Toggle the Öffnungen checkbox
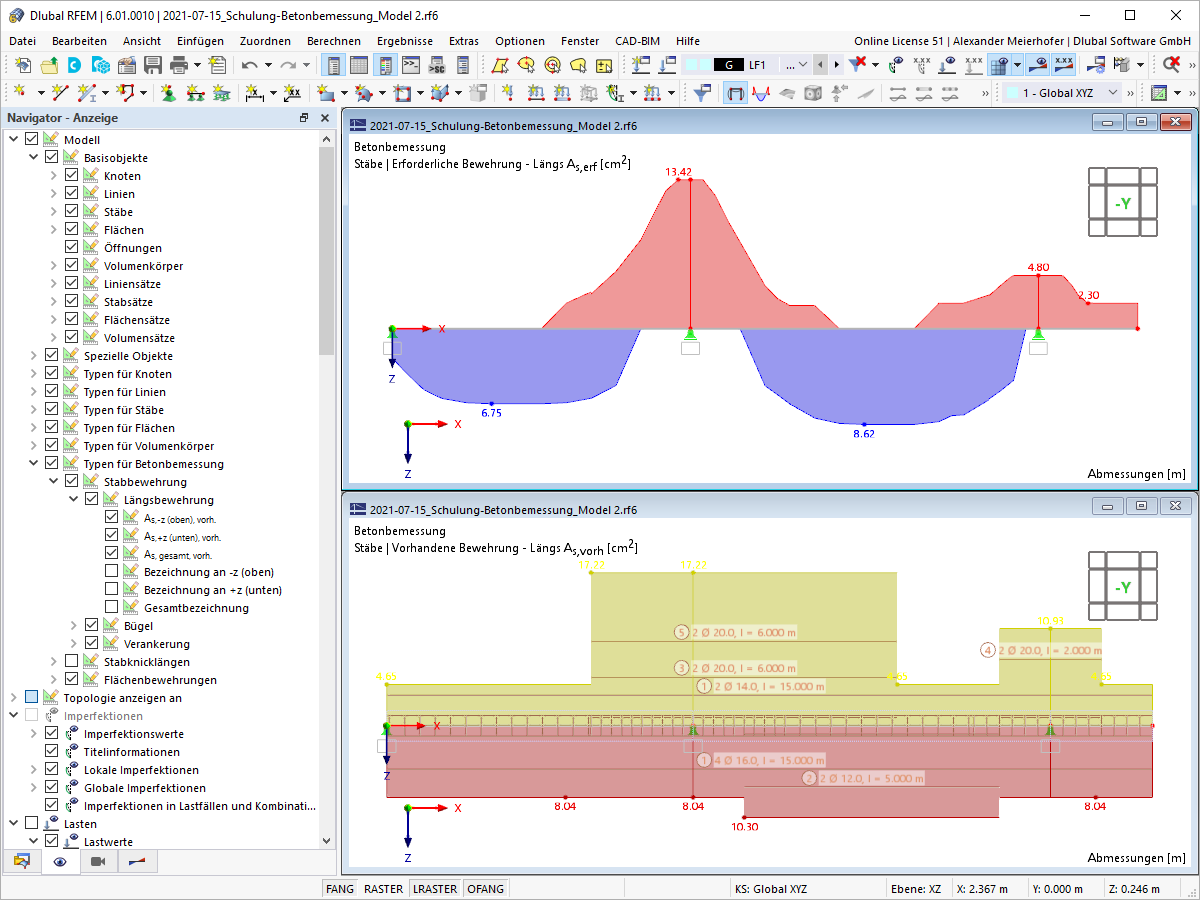The image size is (1200, 900). coord(71,248)
